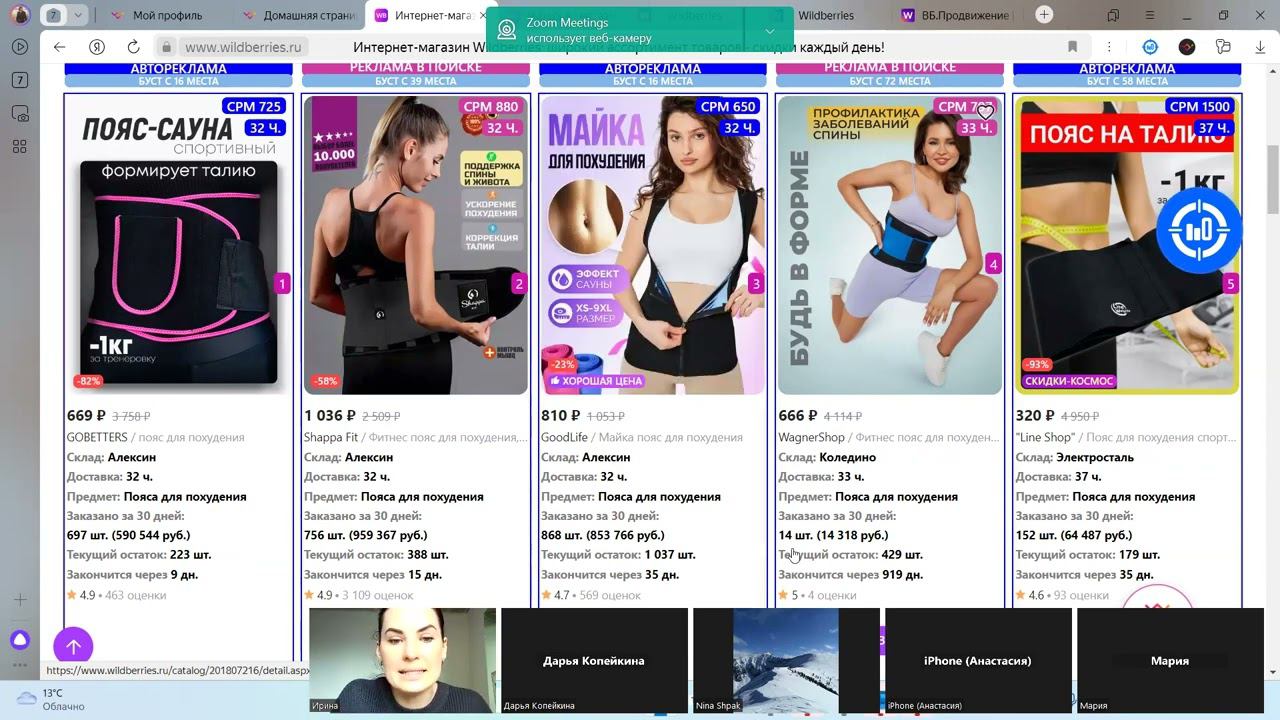The height and width of the screenshot is (720, 1280).
Task: Switch to the ВБ.Продвижение tab
Action: pyautogui.click(x=957, y=15)
